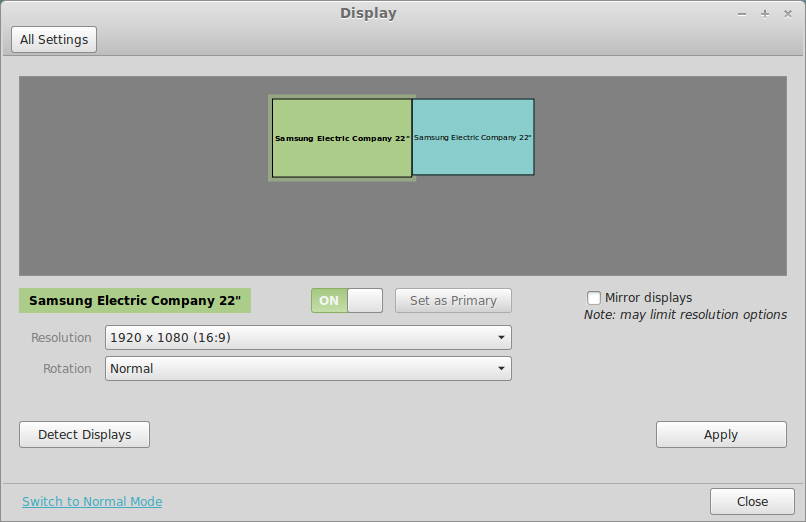Click Detect Displays
The width and height of the screenshot is (806, 522).
point(84,435)
